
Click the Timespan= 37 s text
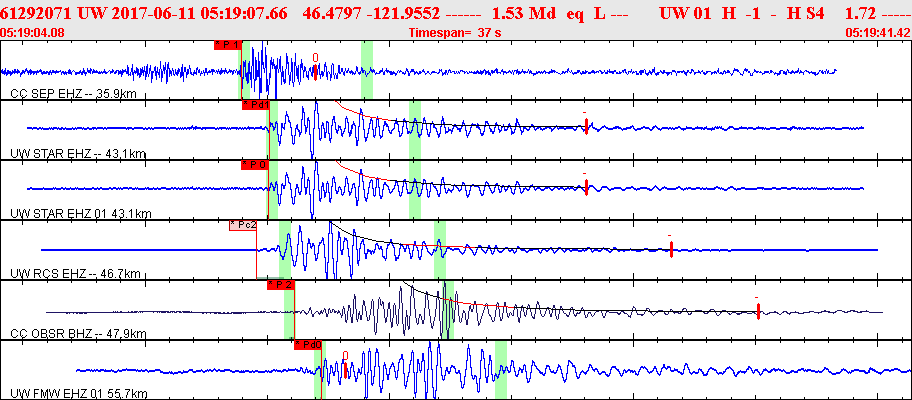pyautogui.click(x=455, y=33)
